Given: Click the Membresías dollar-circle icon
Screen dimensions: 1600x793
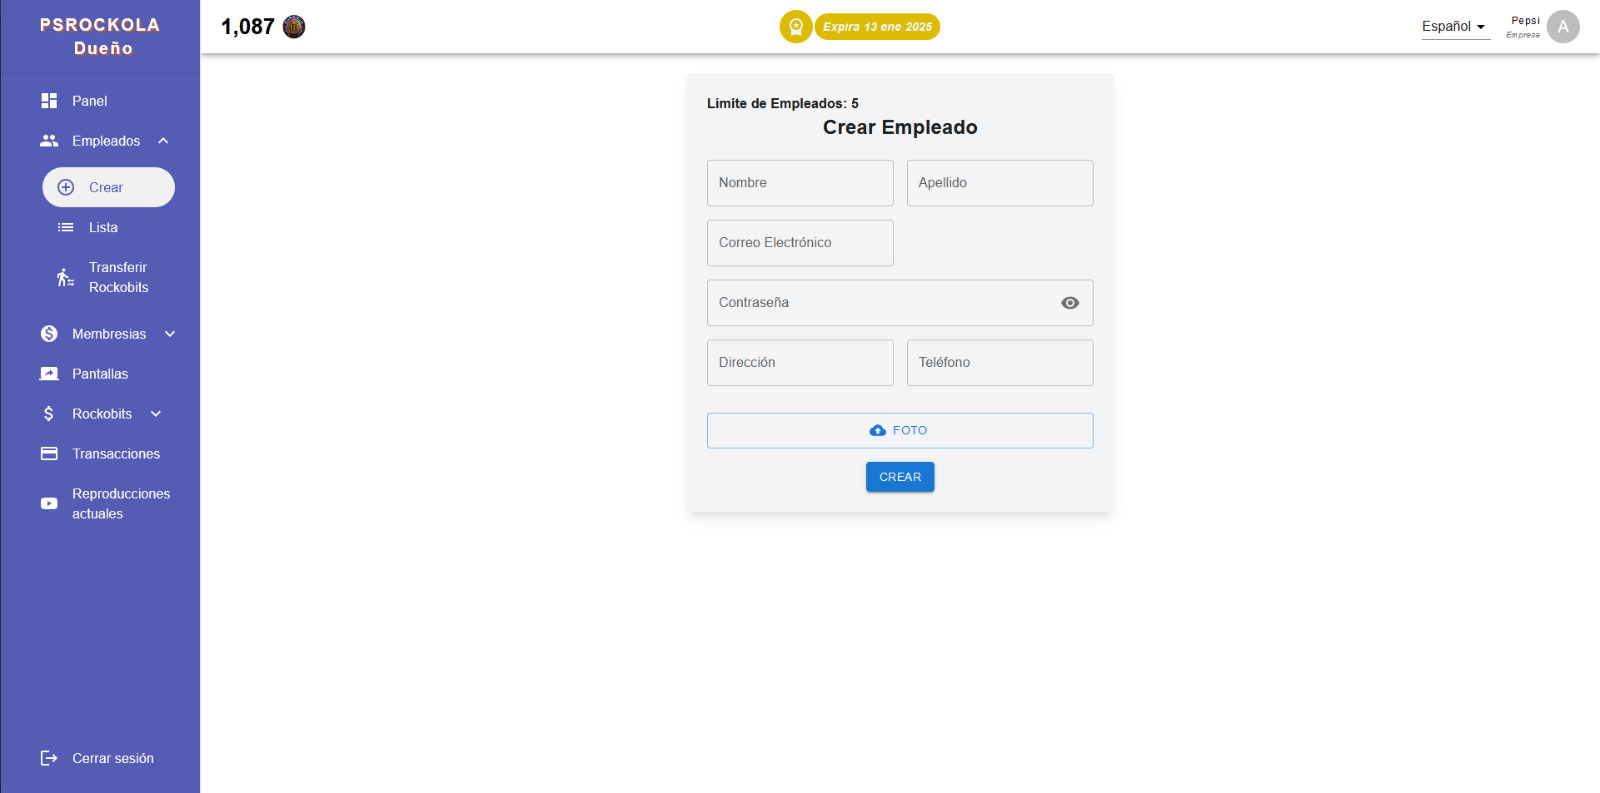Looking at the screenshot, I should [49, 334].
